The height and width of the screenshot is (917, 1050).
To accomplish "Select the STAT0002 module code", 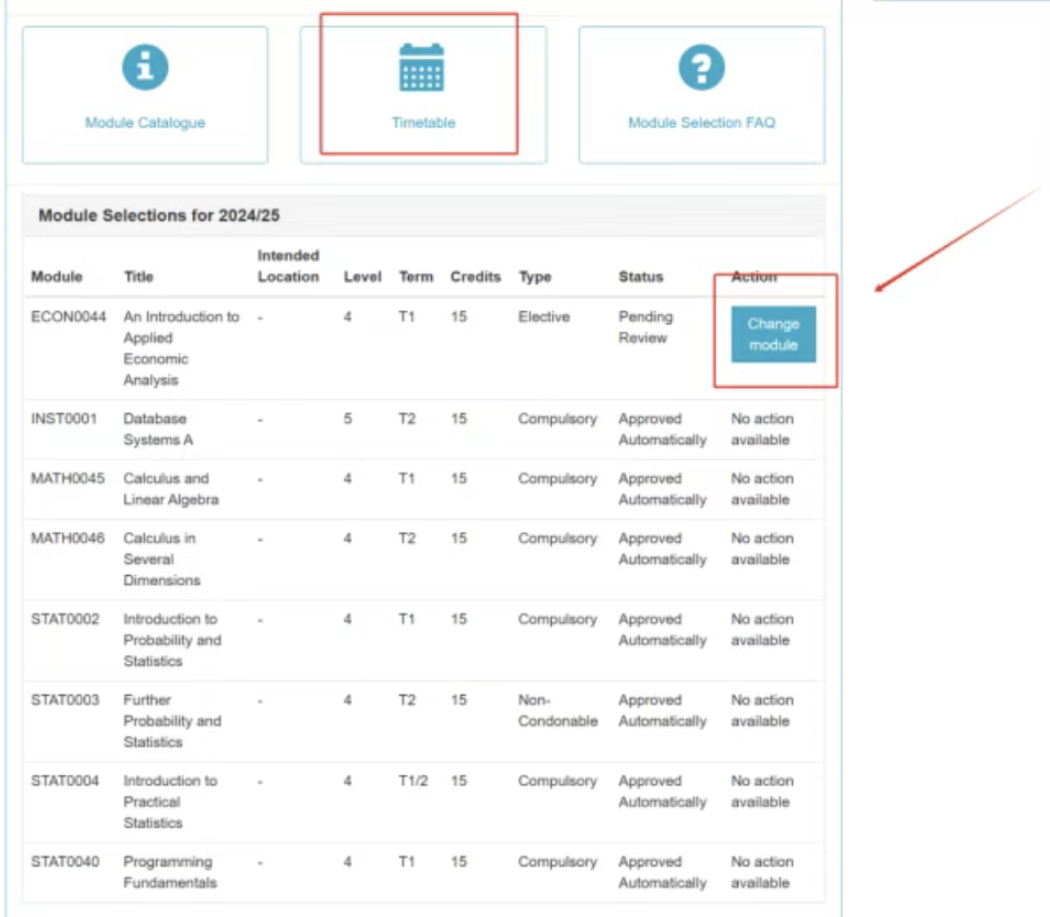I will tap(65, 619).
